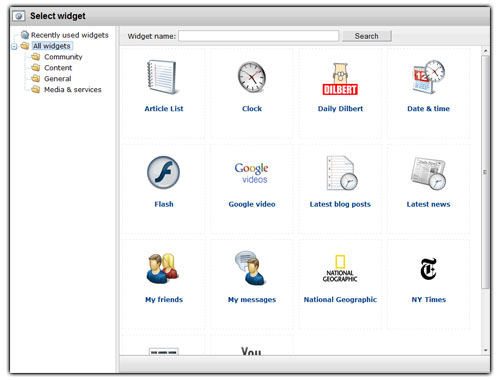Click the Latest blog posts link

(x=340, y=204)
